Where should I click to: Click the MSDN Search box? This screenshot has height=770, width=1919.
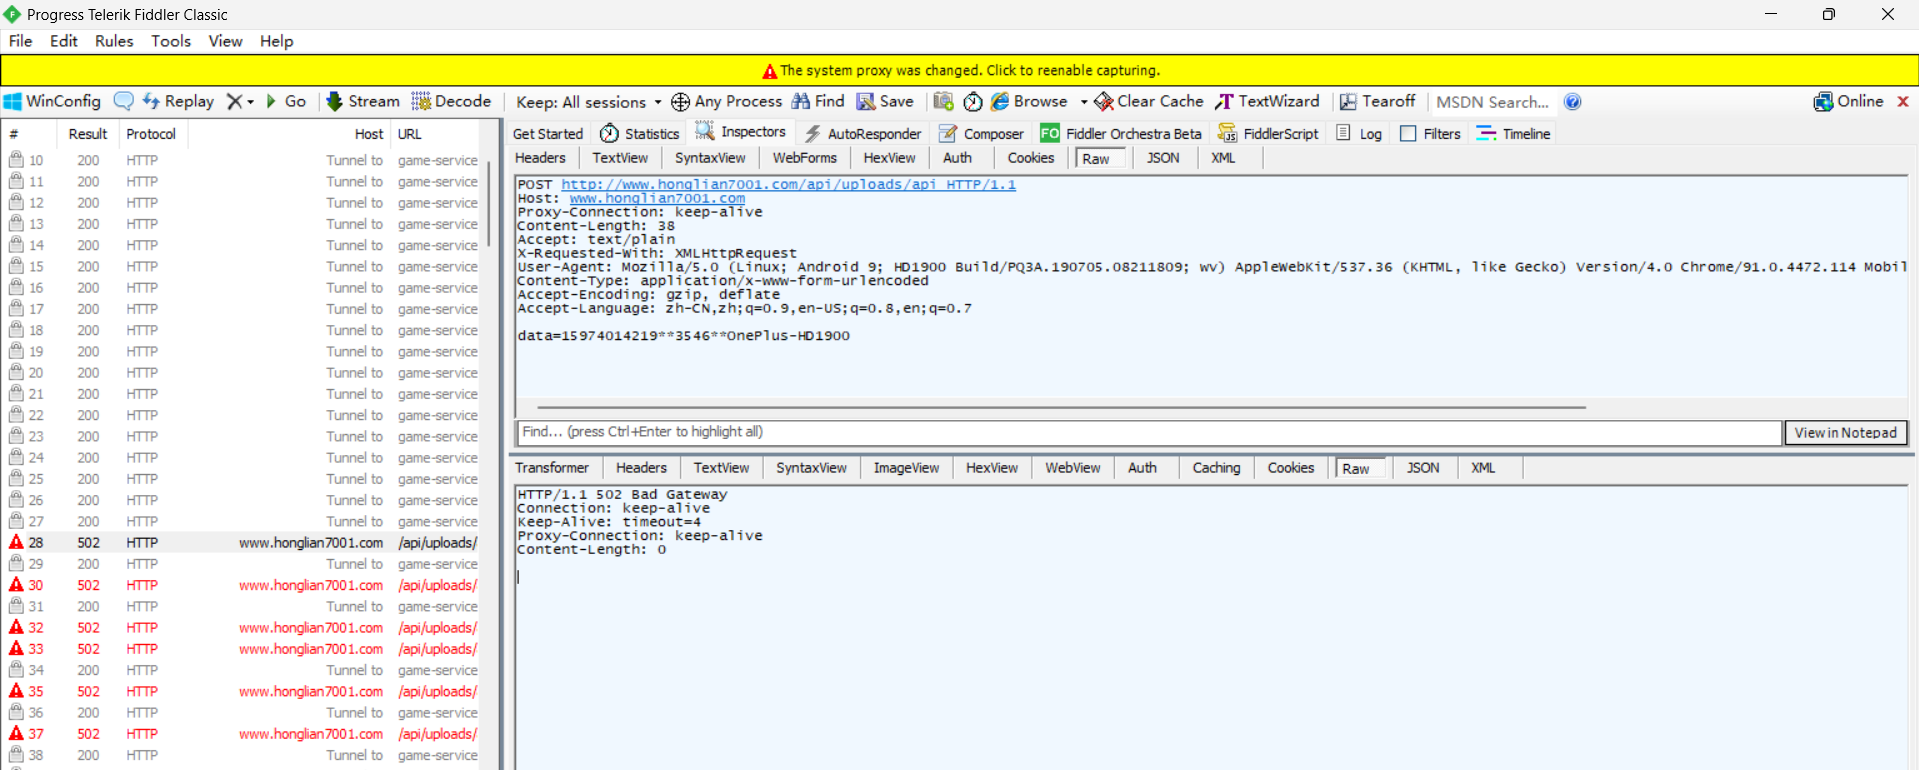point(1493,102)
